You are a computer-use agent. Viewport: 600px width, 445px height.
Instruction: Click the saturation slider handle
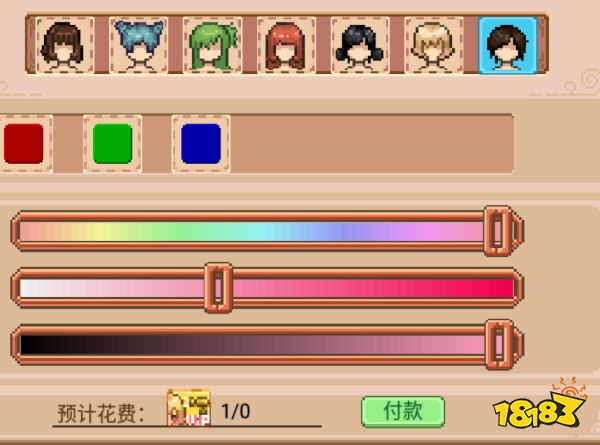(218, 288)
